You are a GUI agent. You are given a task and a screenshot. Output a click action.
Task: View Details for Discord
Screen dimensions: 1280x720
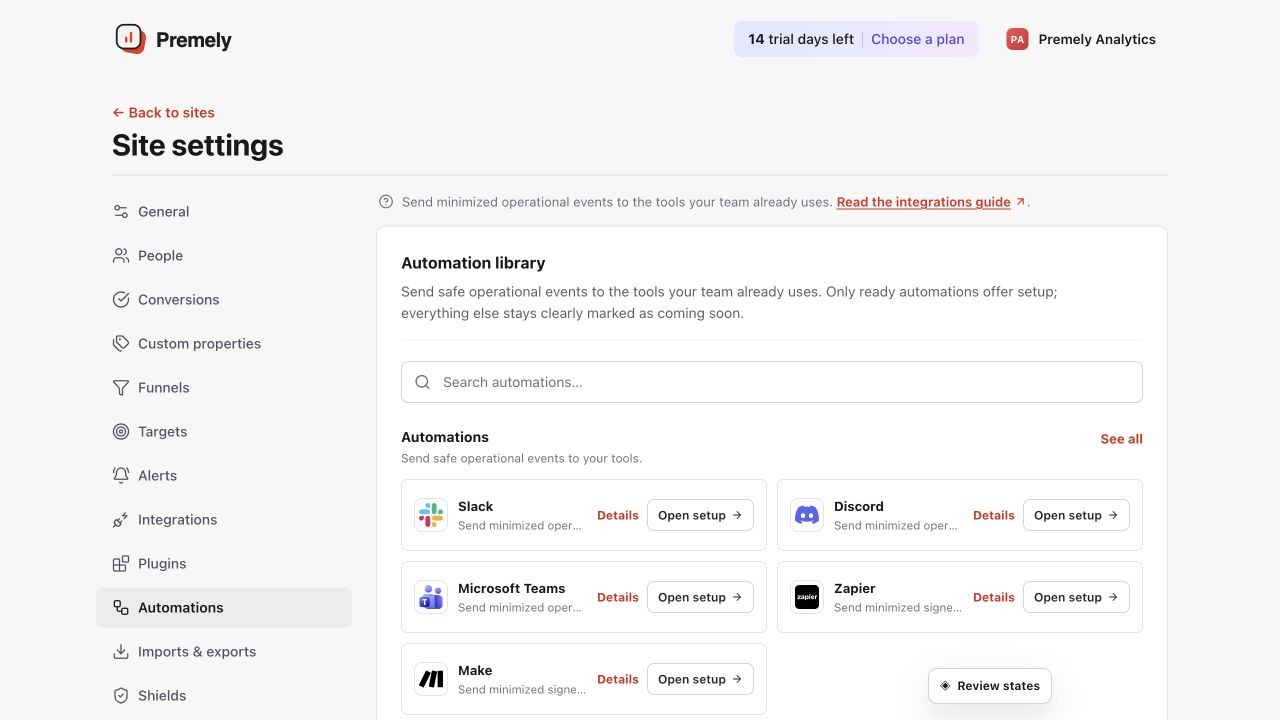point(994,515)
